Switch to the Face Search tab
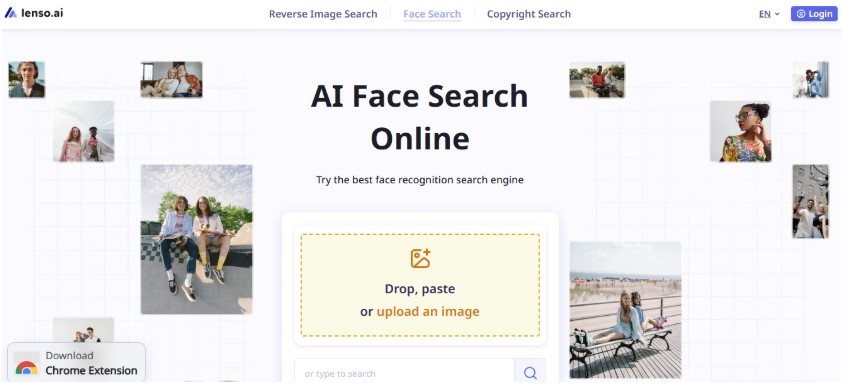The height and width of the screenshot is (384, 842). coord(432,14)
